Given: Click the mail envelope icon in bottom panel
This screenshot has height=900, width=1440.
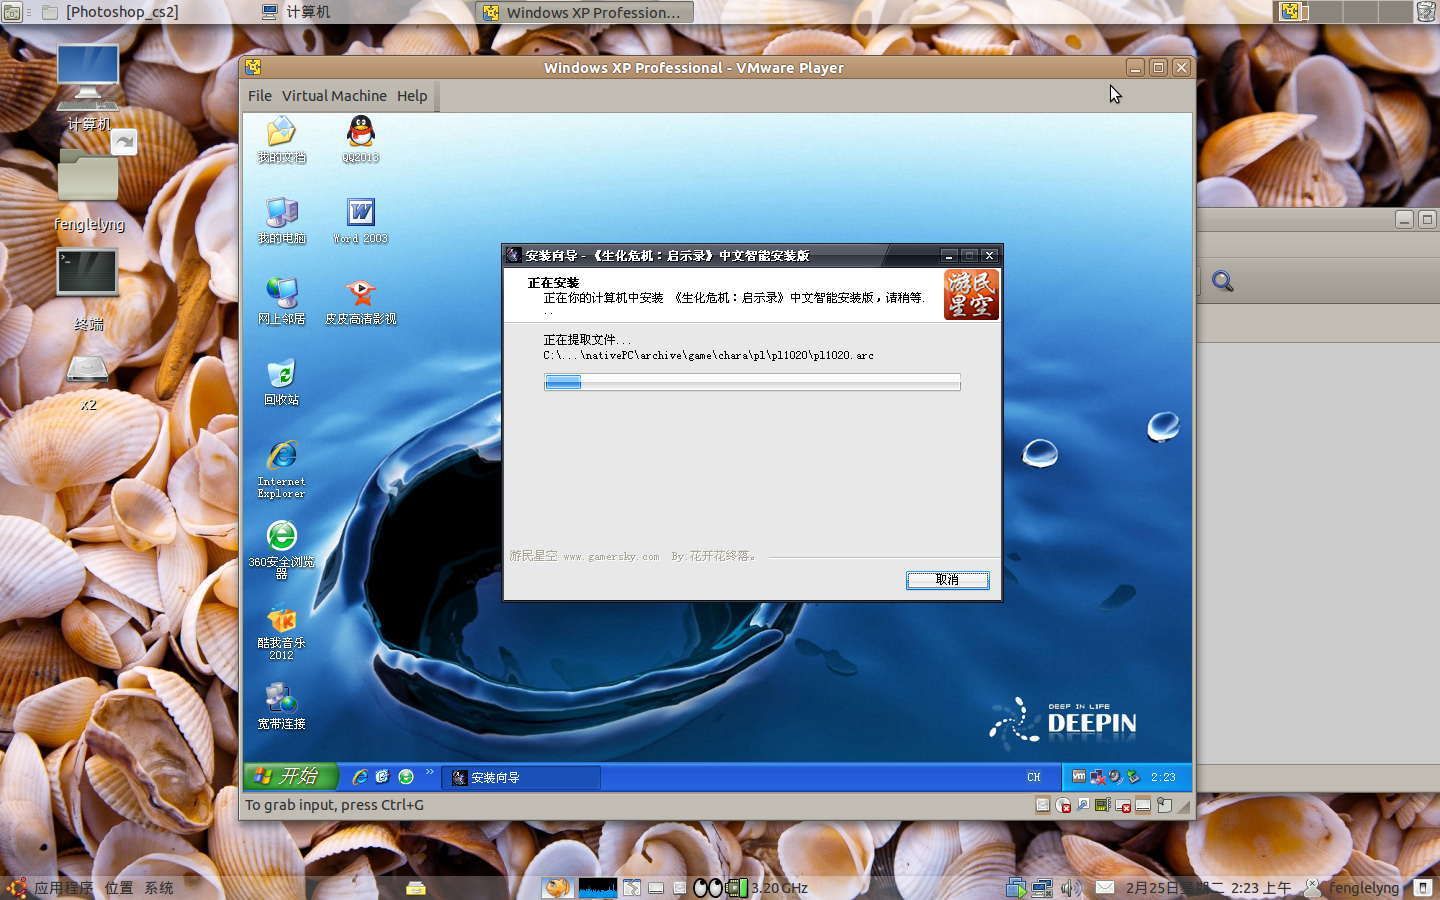Looking at the screenshot, I should point(1105,888).
